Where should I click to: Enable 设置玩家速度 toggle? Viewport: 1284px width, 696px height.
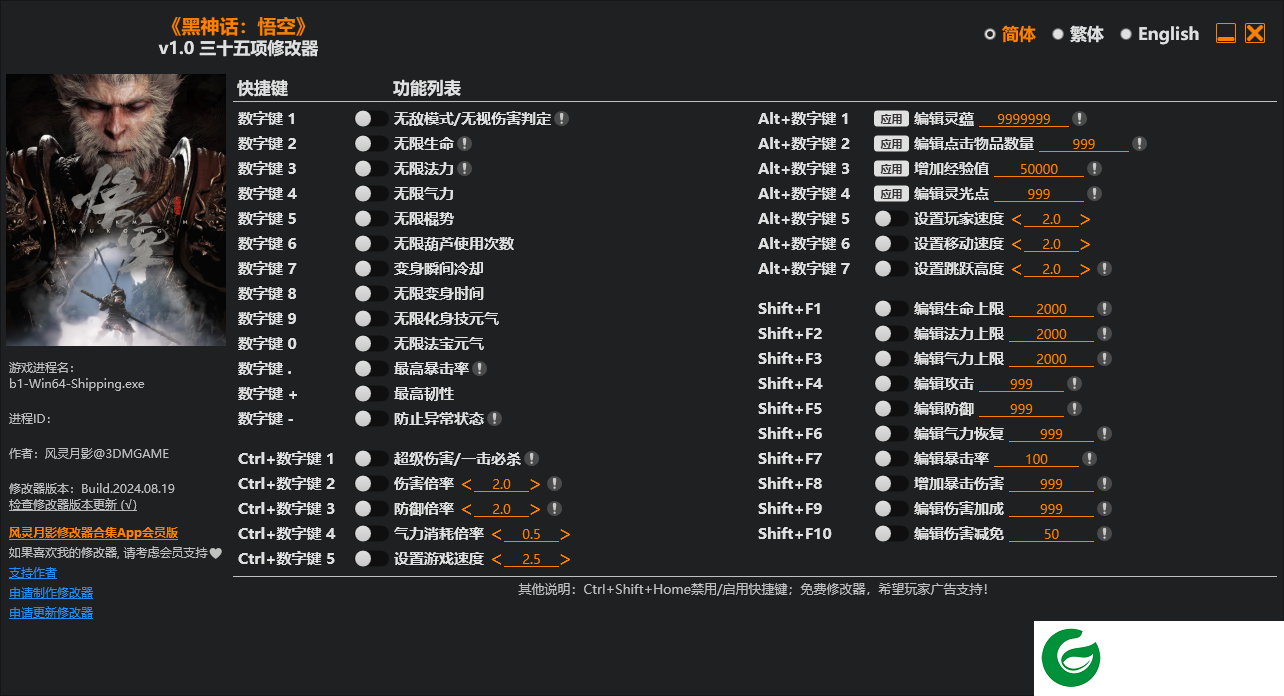coord(891,219)
